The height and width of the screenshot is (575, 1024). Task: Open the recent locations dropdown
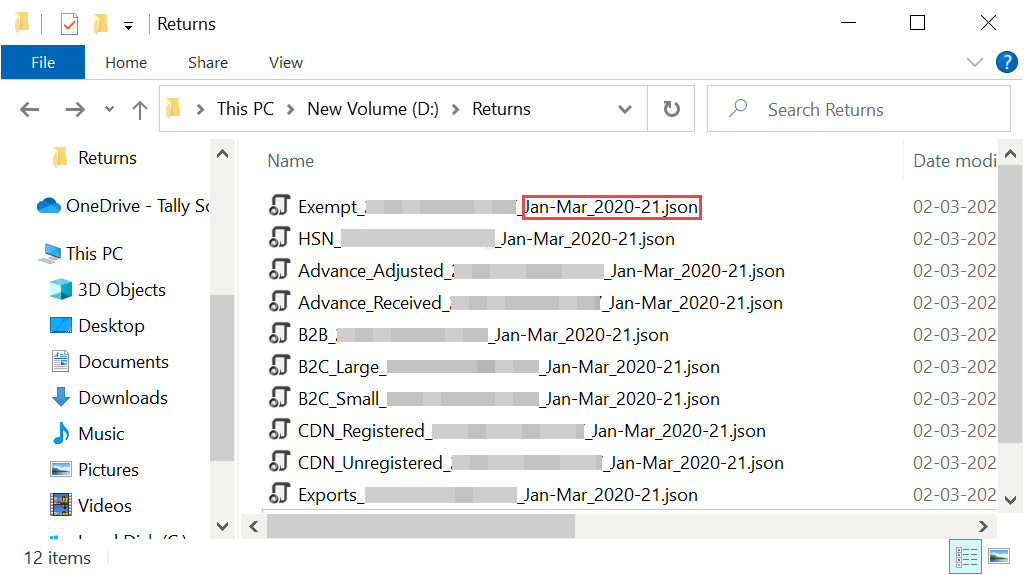pos(109,109)
